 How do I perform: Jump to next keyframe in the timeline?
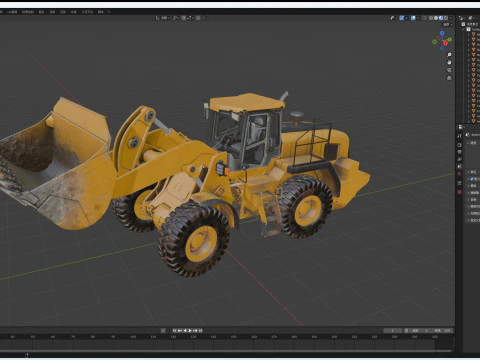point(195,331)
